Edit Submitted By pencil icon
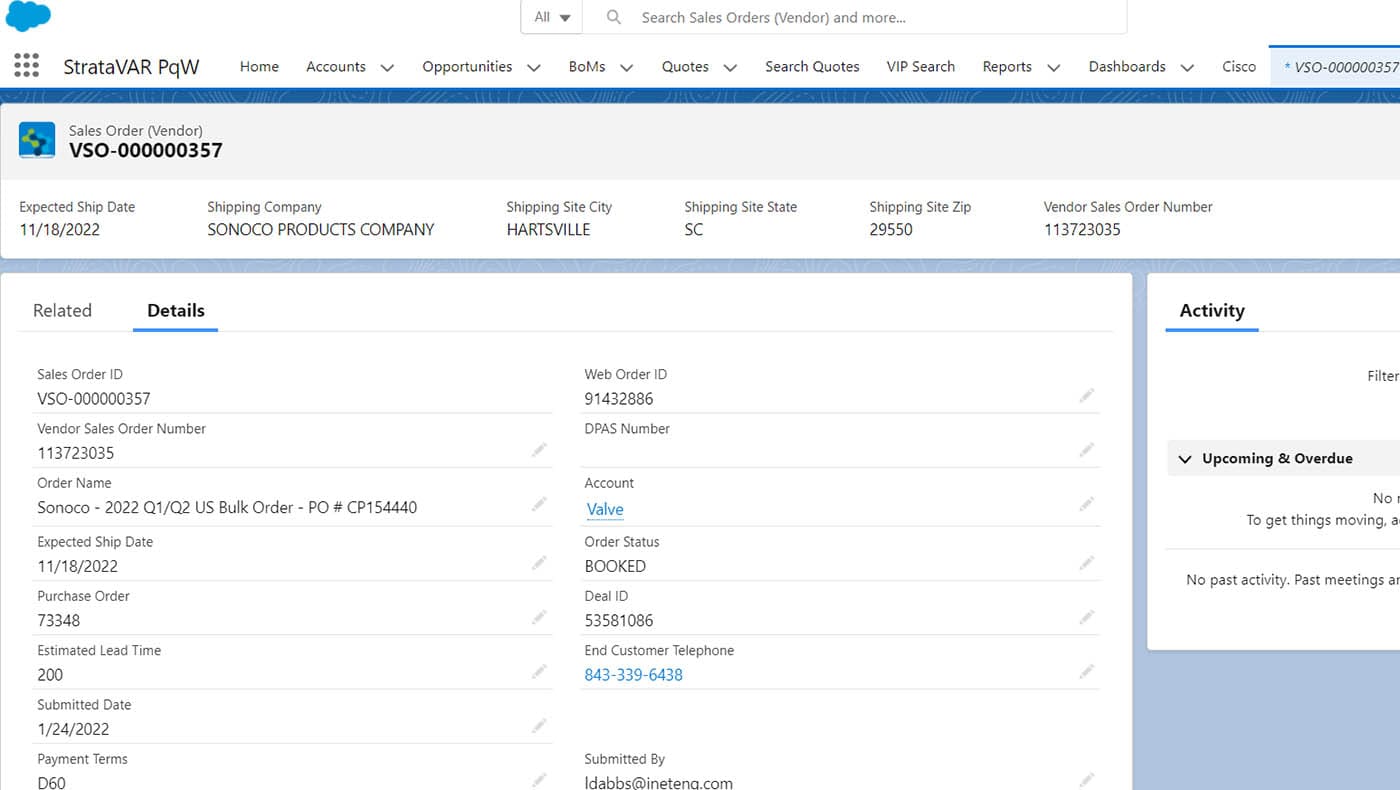The image size is (1400, 790). coord(1087,780)
